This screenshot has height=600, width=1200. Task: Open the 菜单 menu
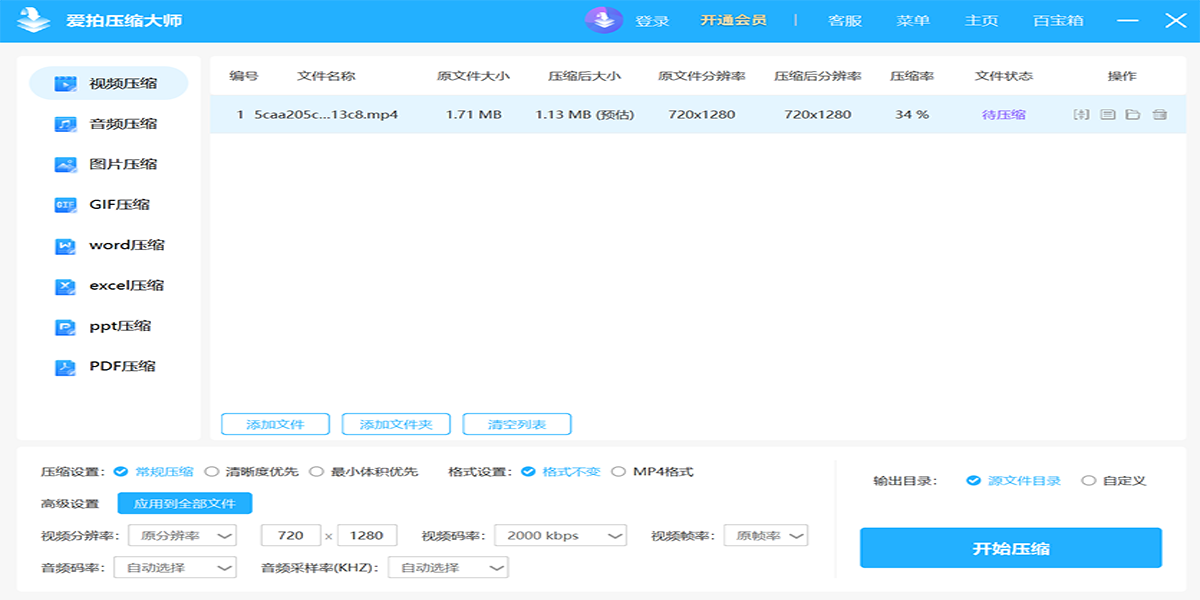pyautogui.click(x=913, y=20)
